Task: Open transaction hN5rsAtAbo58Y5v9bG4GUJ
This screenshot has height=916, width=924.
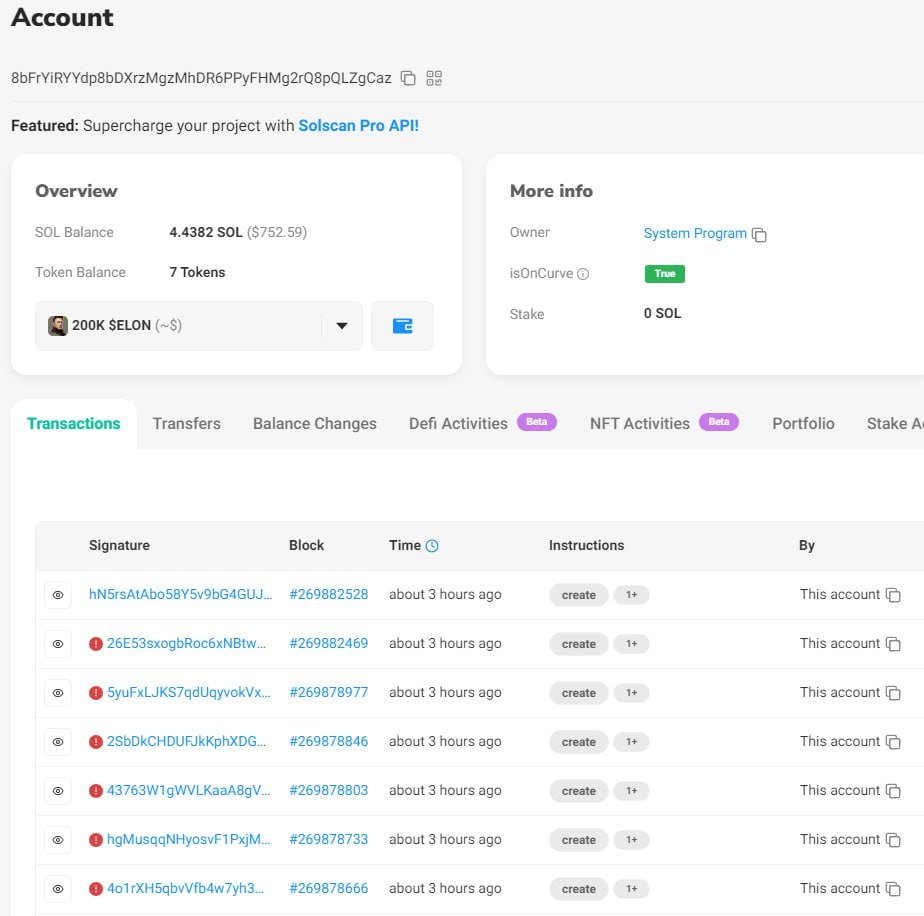Action: point(180,594)
